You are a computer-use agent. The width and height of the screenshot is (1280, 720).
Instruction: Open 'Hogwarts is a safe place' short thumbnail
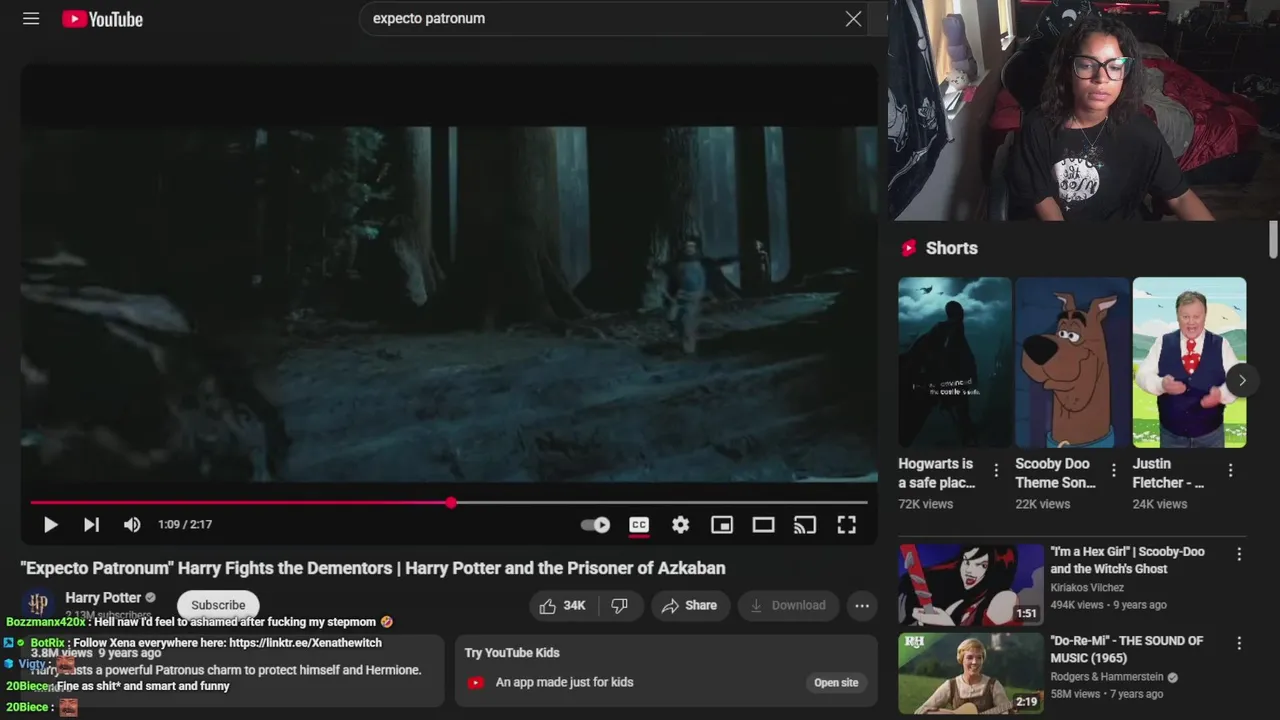coord(955,362)
